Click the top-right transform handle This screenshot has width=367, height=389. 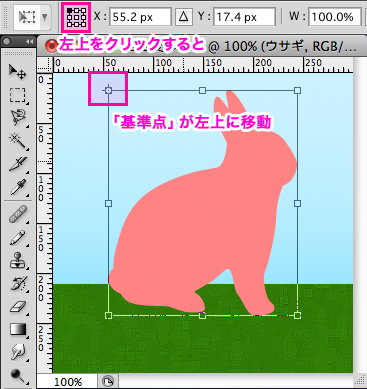[x=298, y=90]
